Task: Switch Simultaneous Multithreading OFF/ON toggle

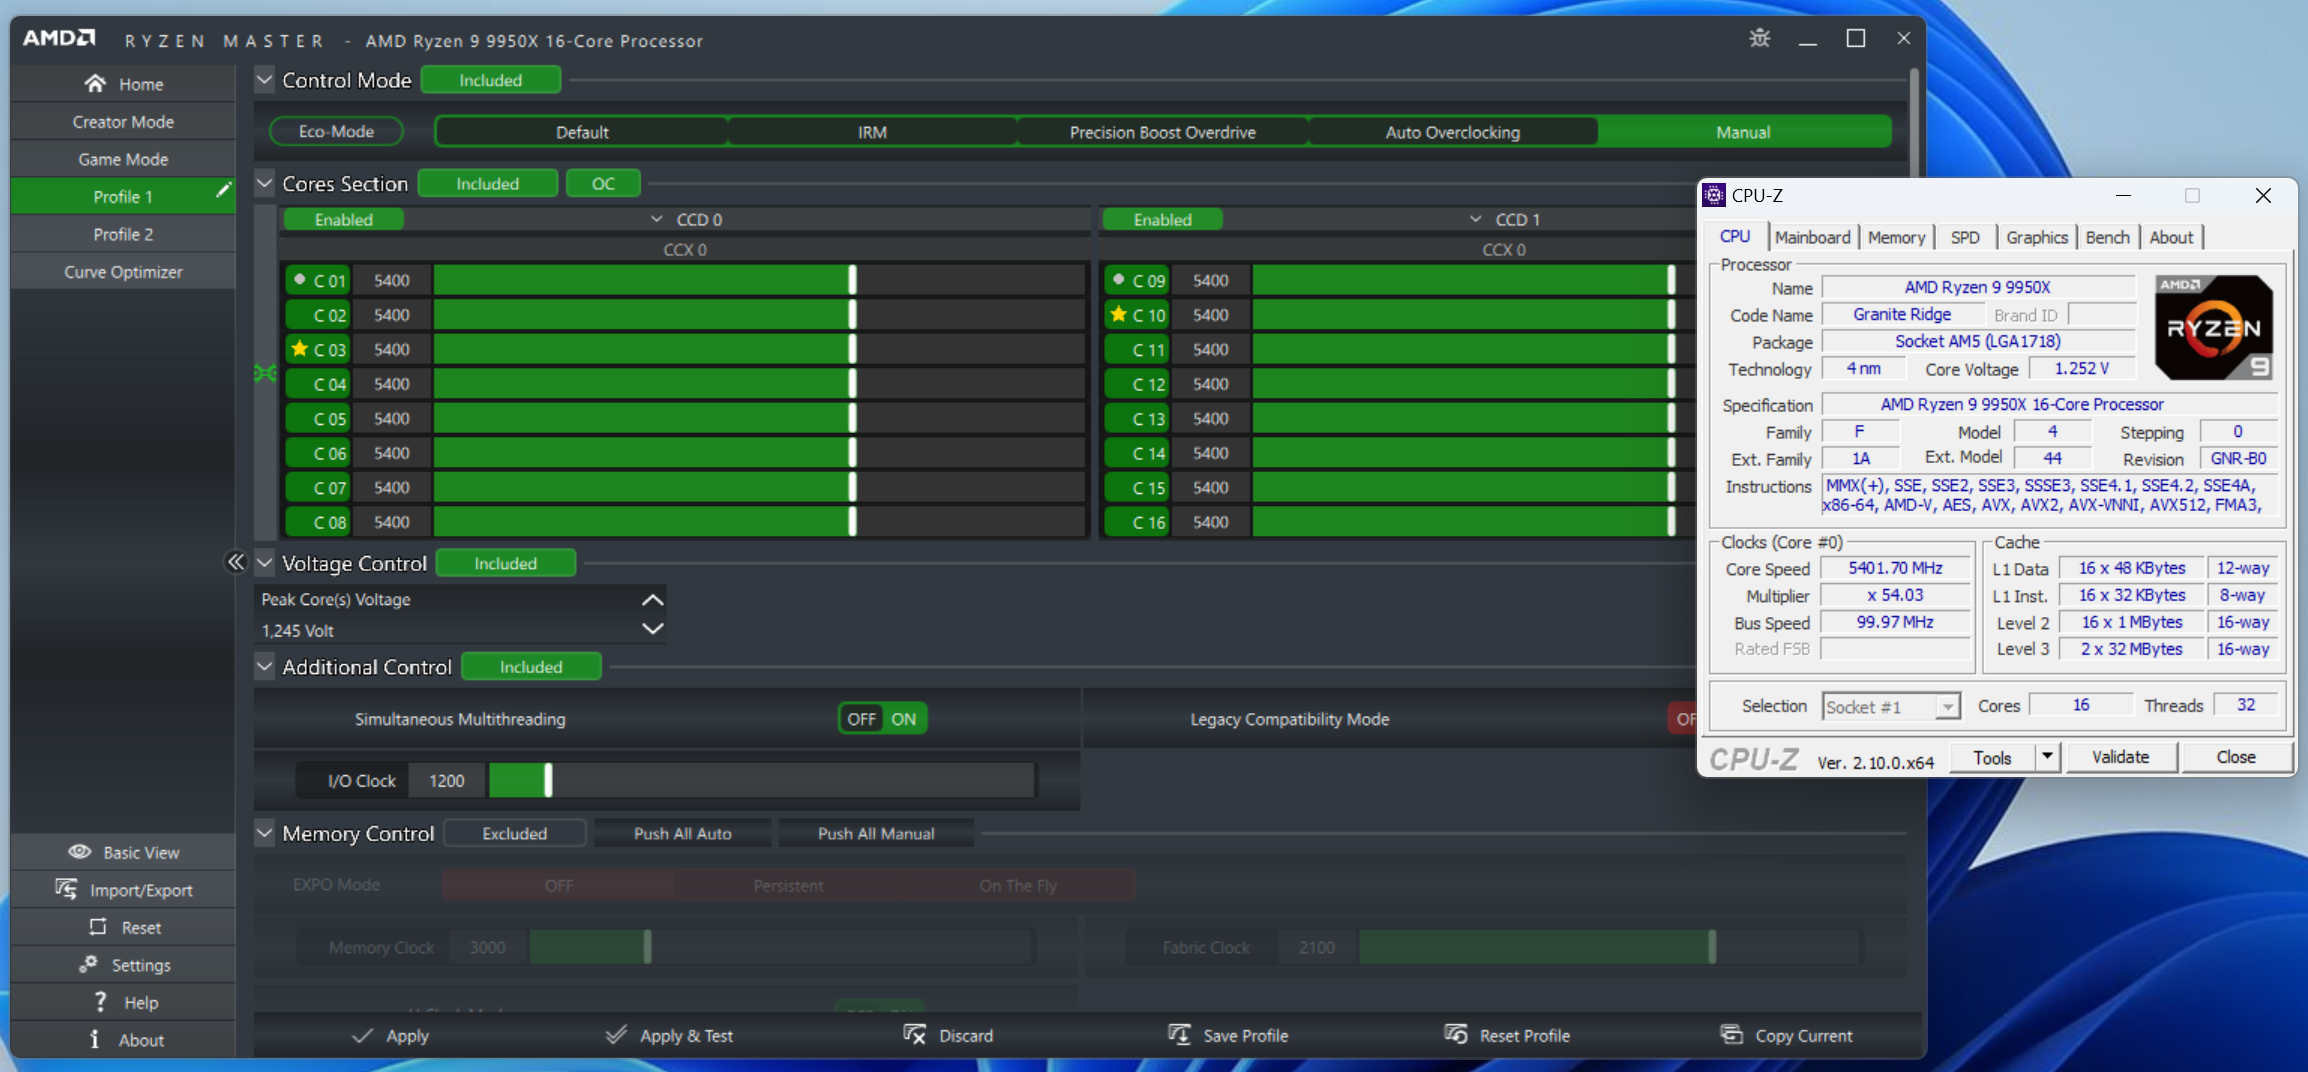Action: pyautogui.click(x=882, y=718)
